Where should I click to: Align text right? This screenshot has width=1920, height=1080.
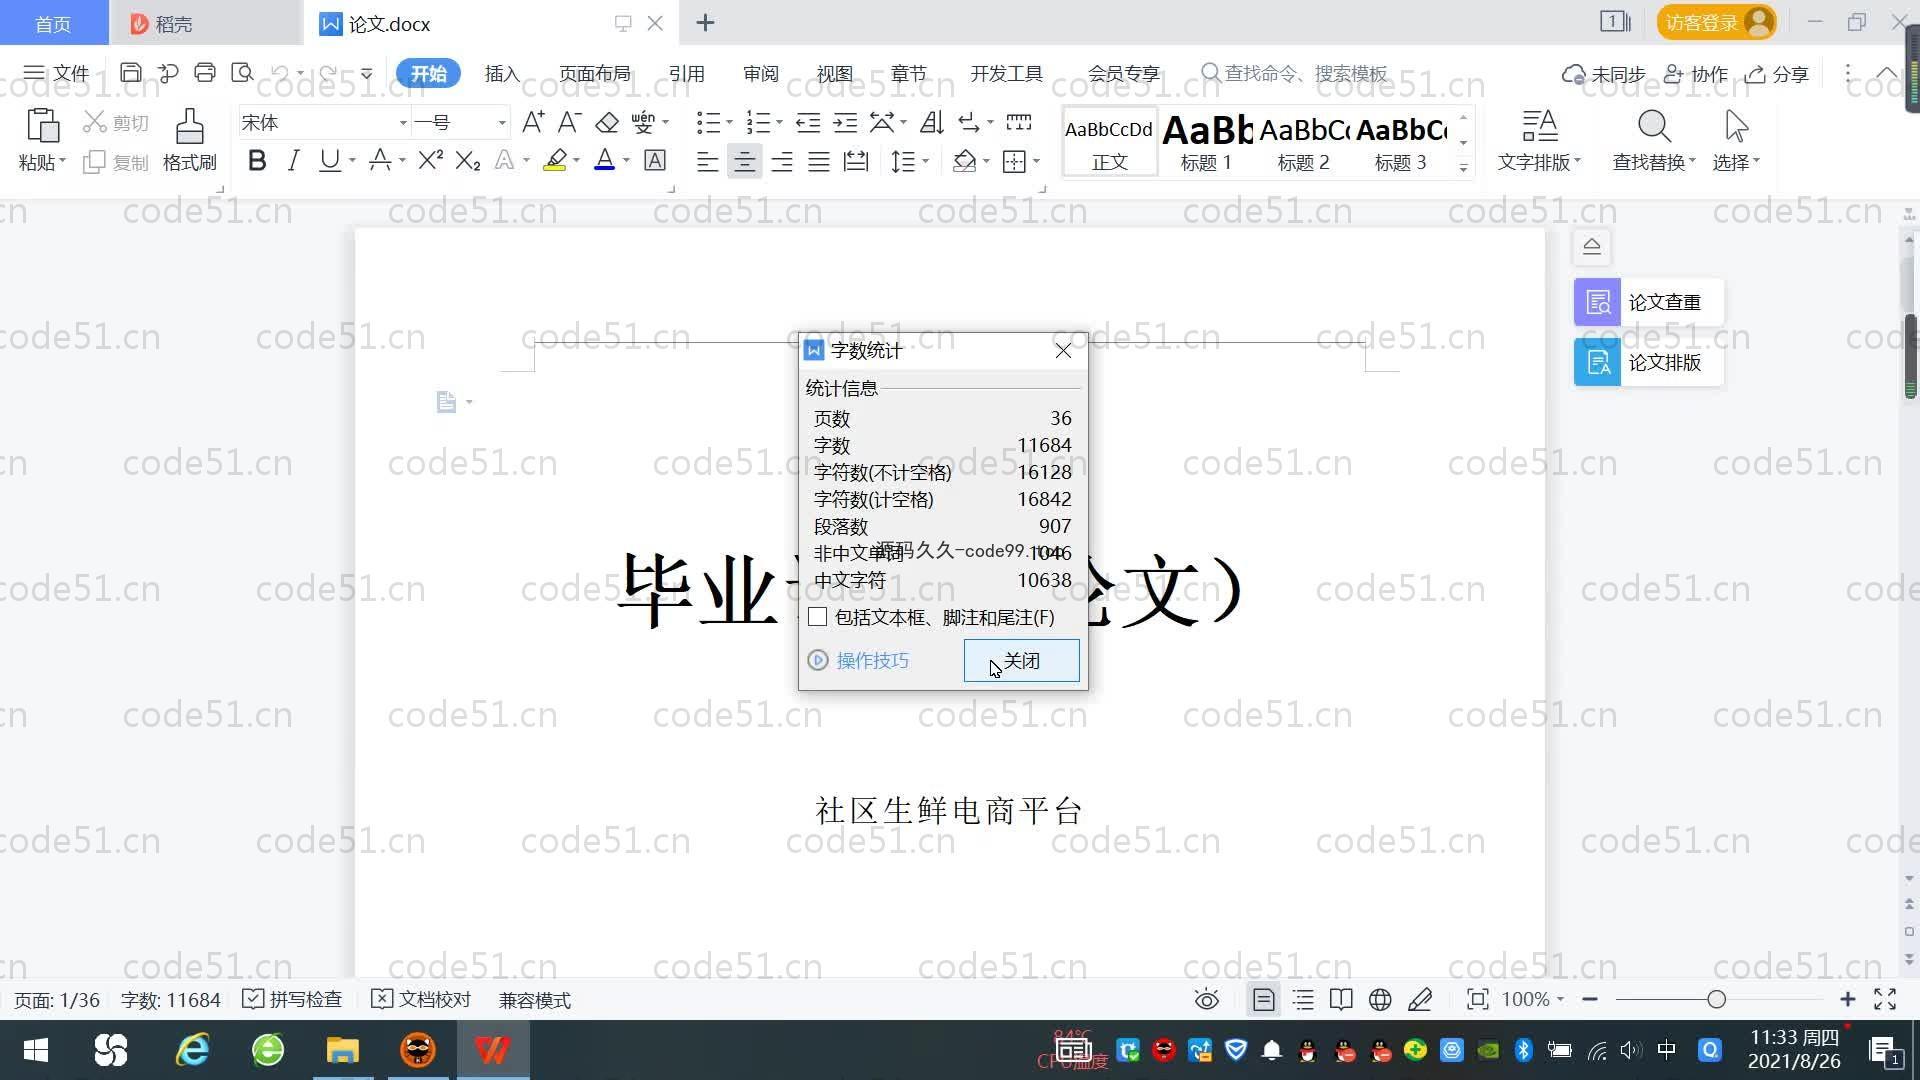pos(782,161)
